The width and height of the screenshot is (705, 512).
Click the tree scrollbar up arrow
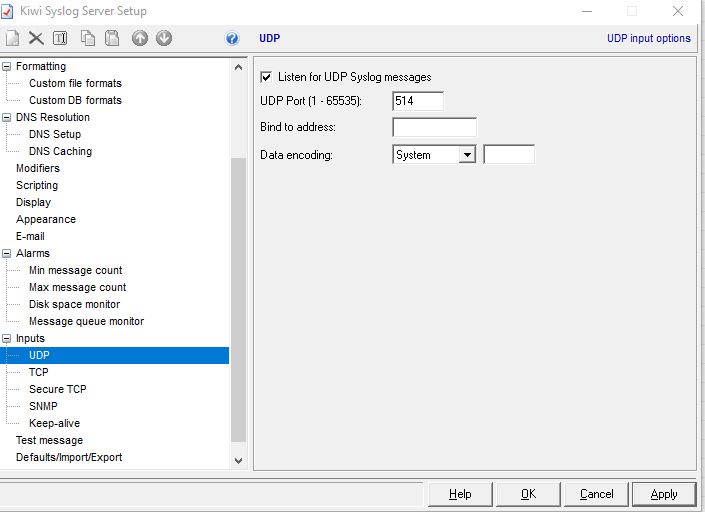[238, 67]
